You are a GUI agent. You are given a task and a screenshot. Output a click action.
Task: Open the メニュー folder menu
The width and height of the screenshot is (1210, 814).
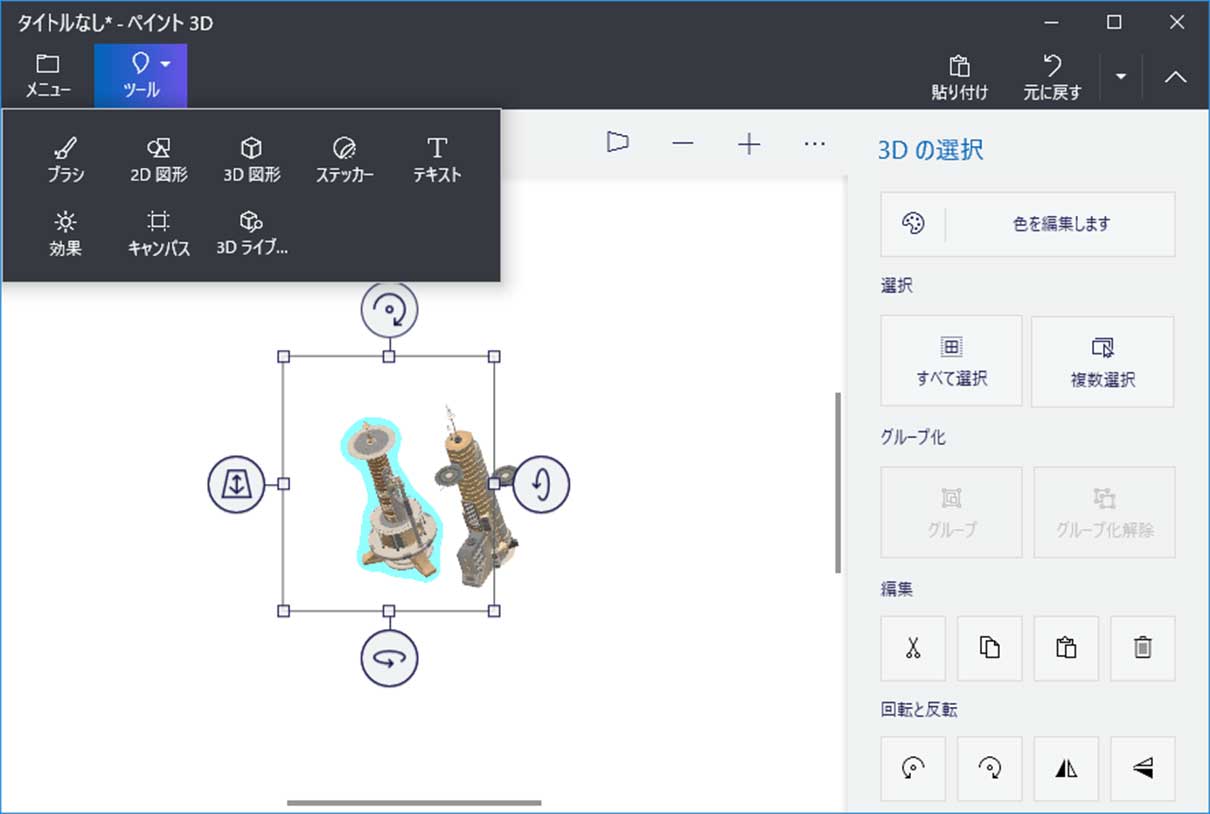[x=47, y=76]
